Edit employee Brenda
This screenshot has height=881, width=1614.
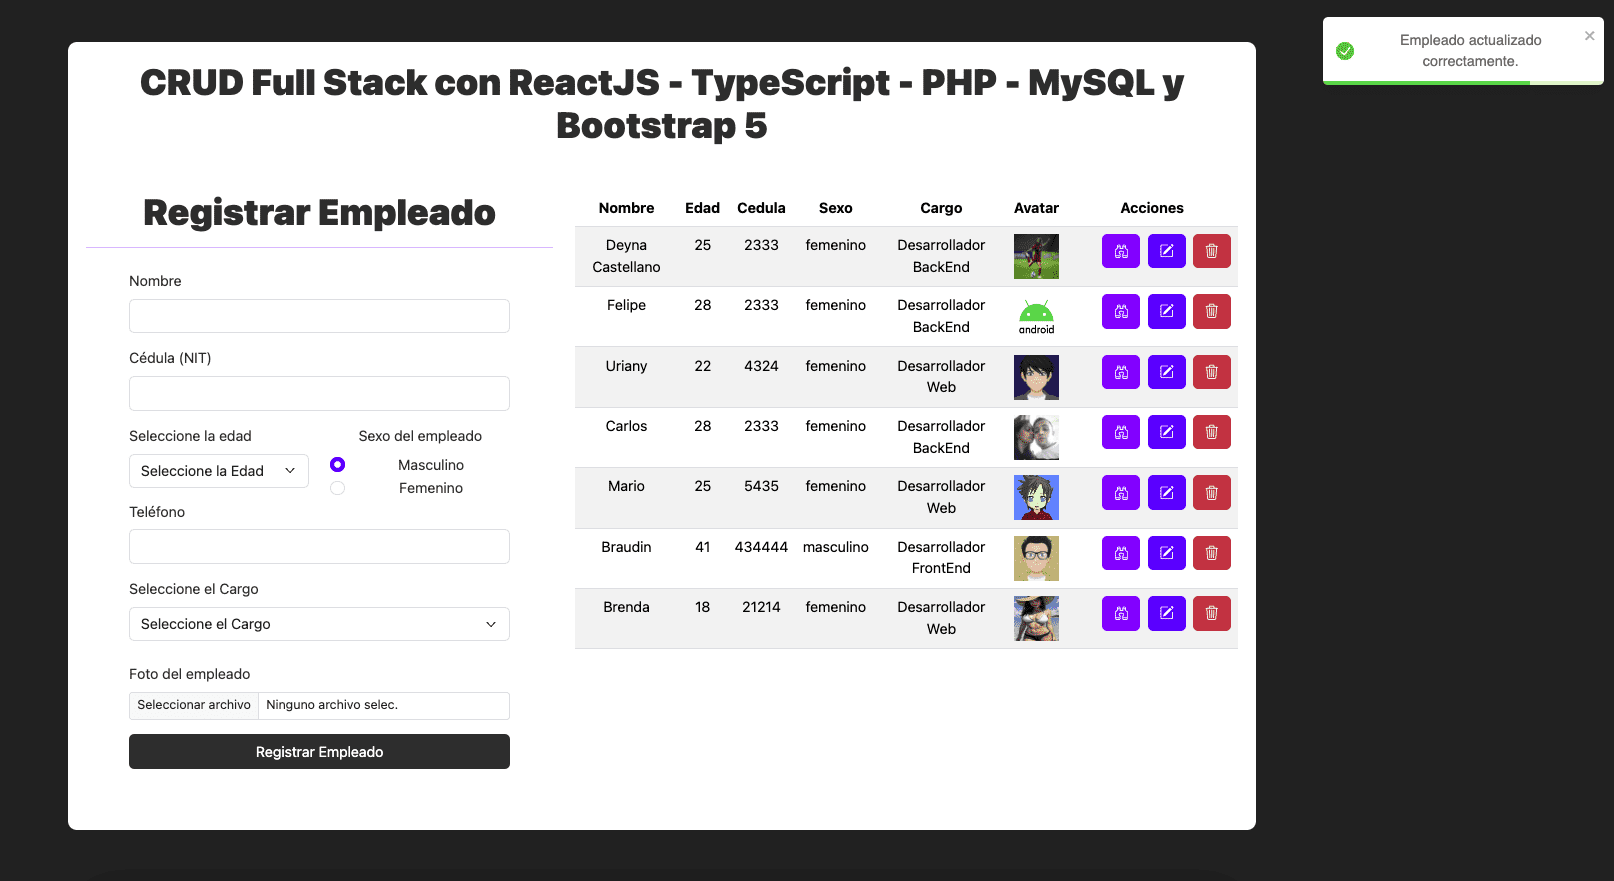pyautogui.click(x=1167, y=613)
